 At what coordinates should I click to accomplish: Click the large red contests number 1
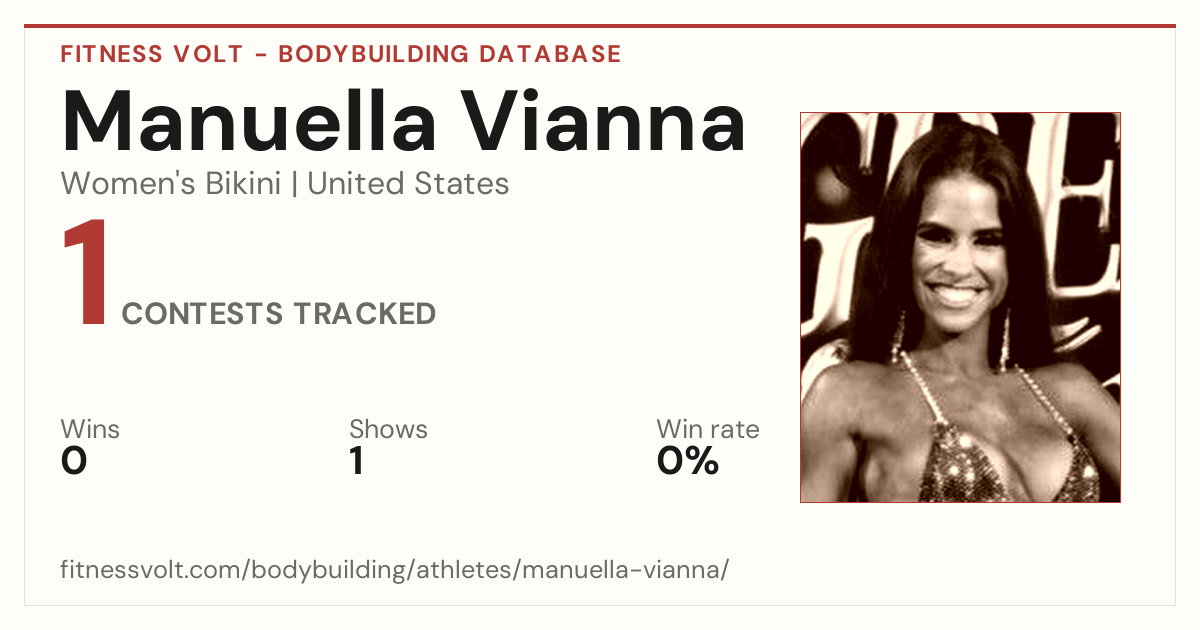(86, 274)
